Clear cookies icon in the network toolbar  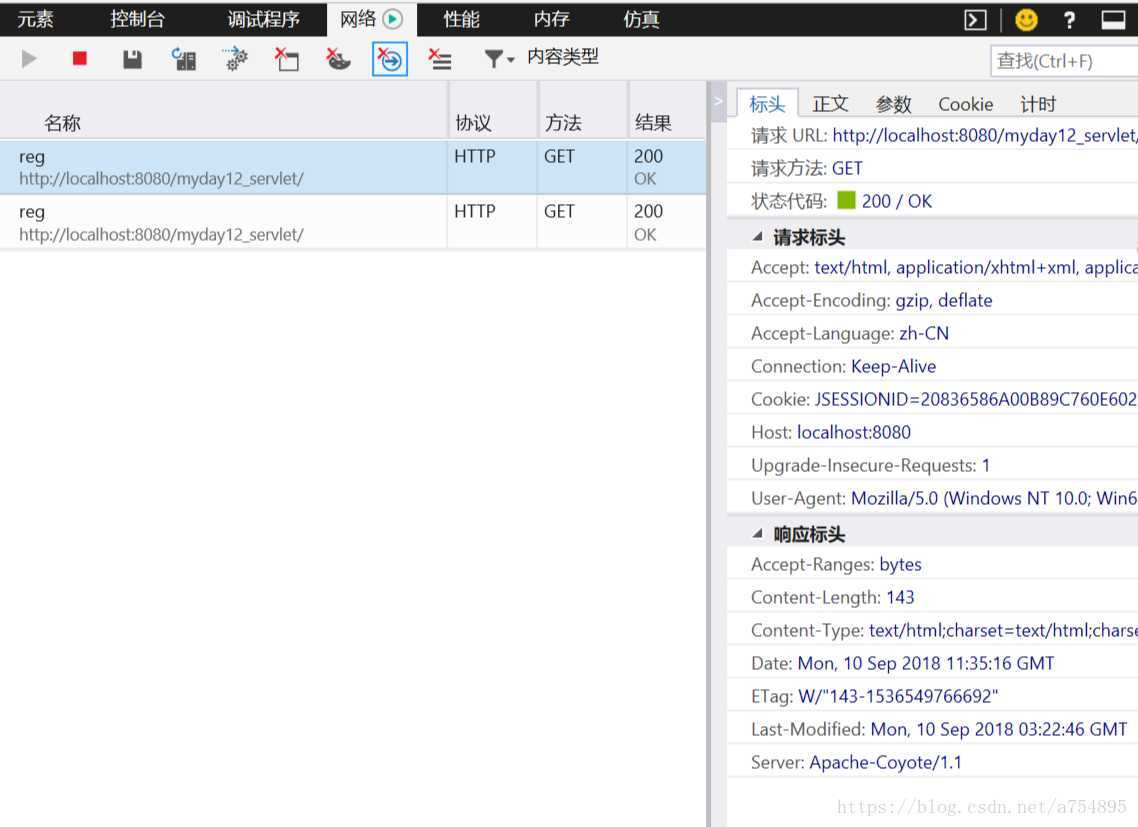(338, 59)
